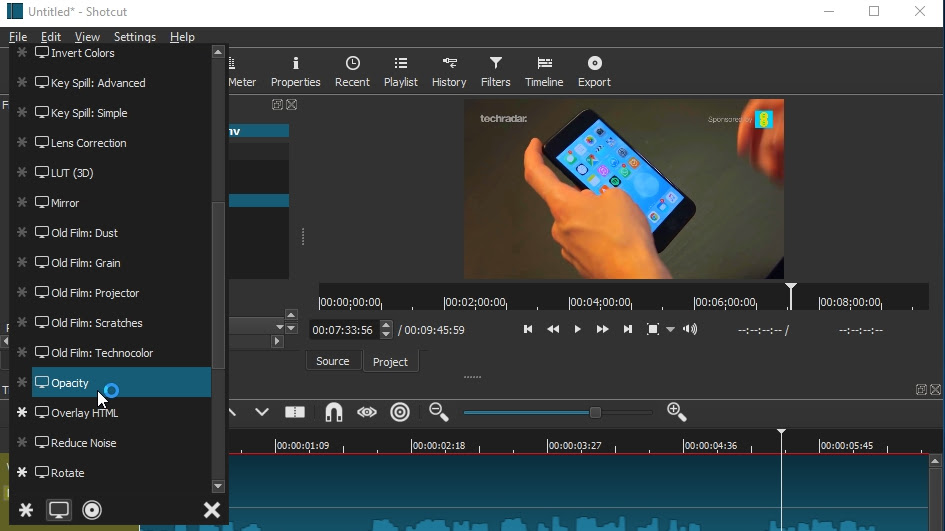This screenshot has width=945, height=531.
Task: Click the player scrubber playhead marker
Action: point(791,295)
